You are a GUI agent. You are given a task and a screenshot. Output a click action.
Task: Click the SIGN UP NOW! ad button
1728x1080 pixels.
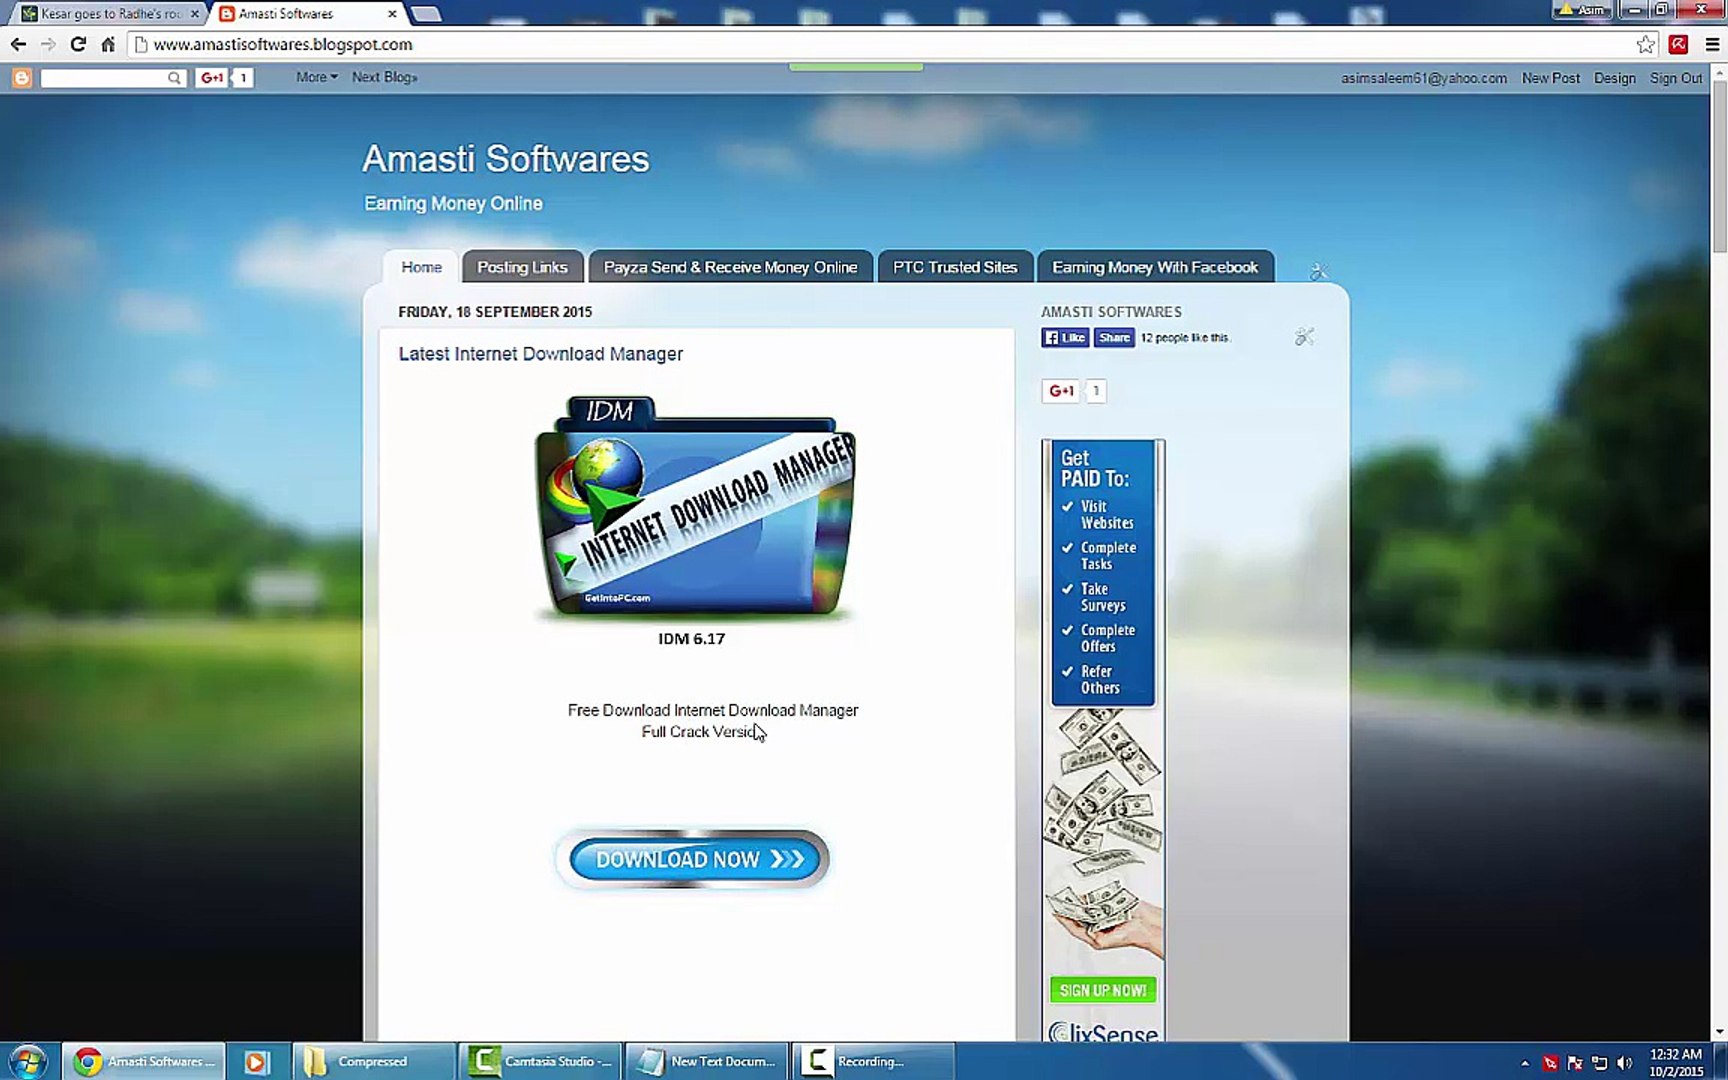click(1103, 990)
